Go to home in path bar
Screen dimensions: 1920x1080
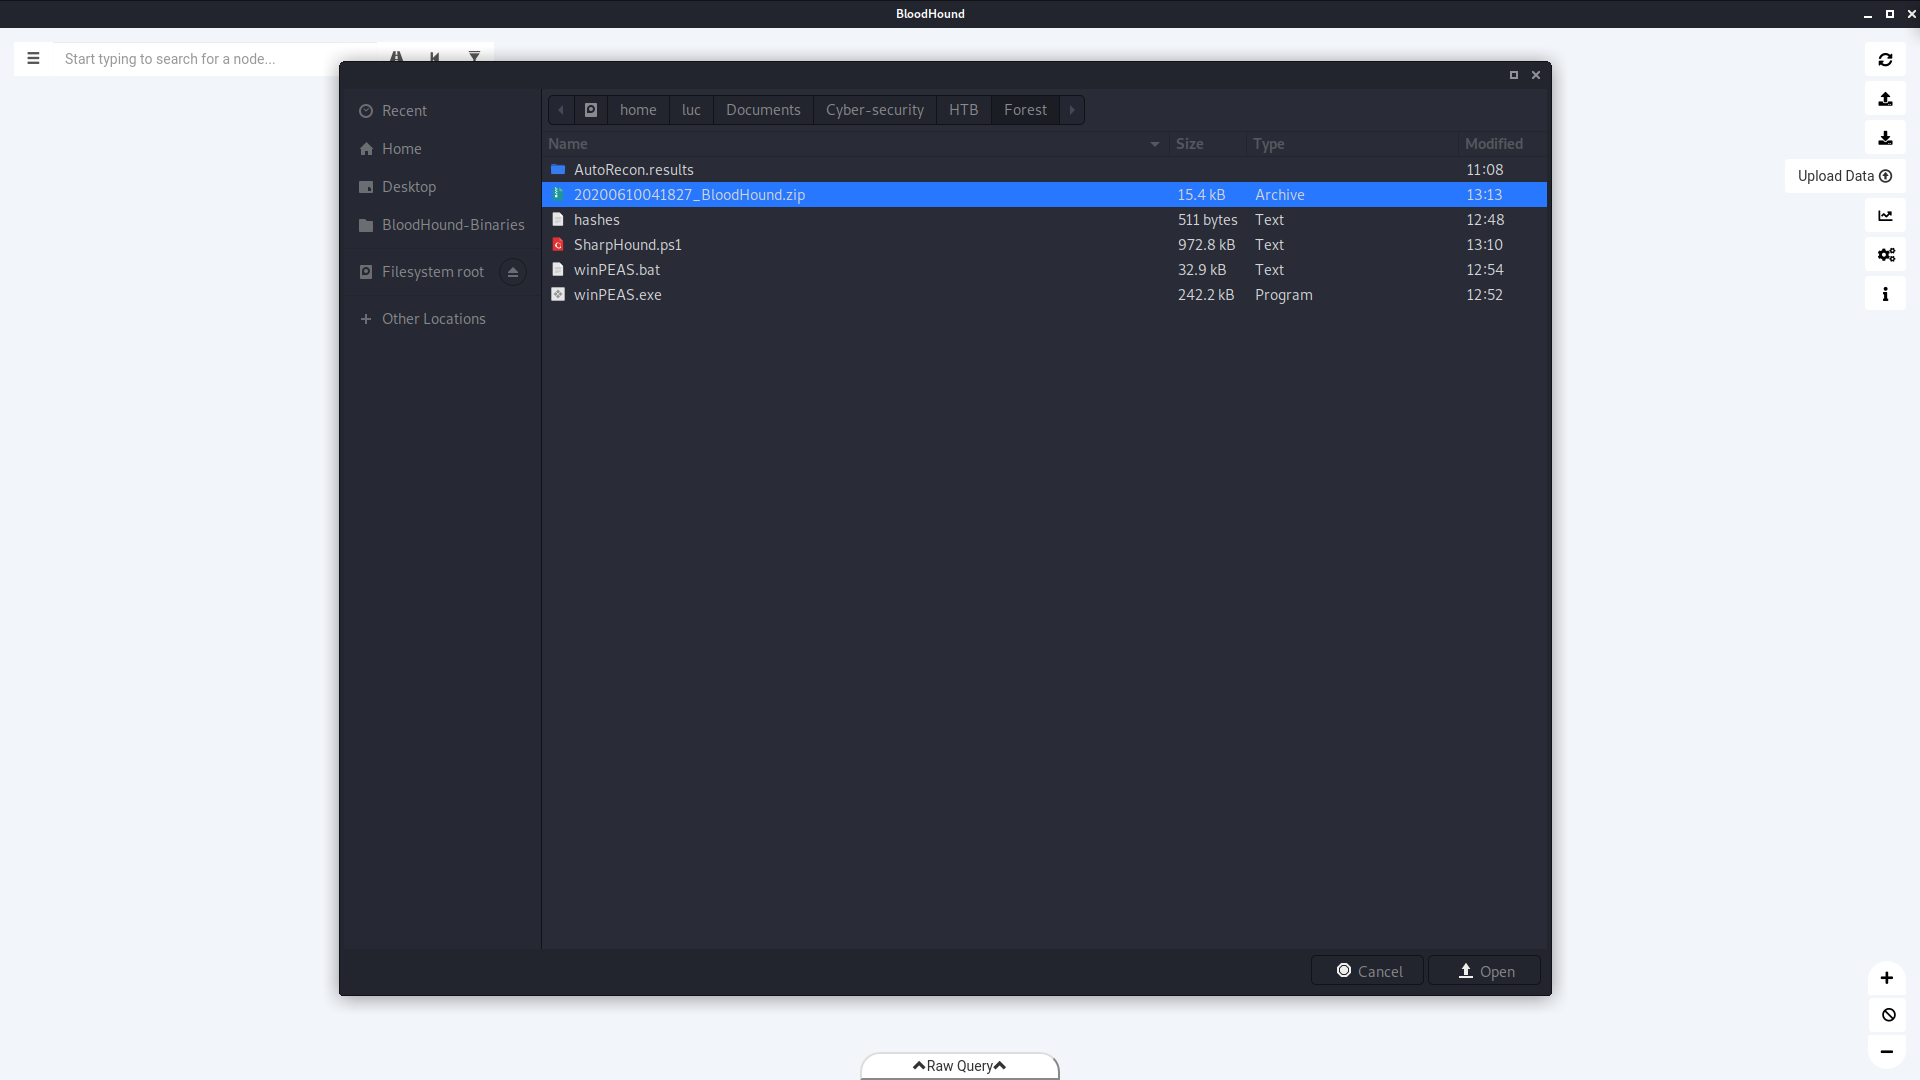click(x=638, y=110)
